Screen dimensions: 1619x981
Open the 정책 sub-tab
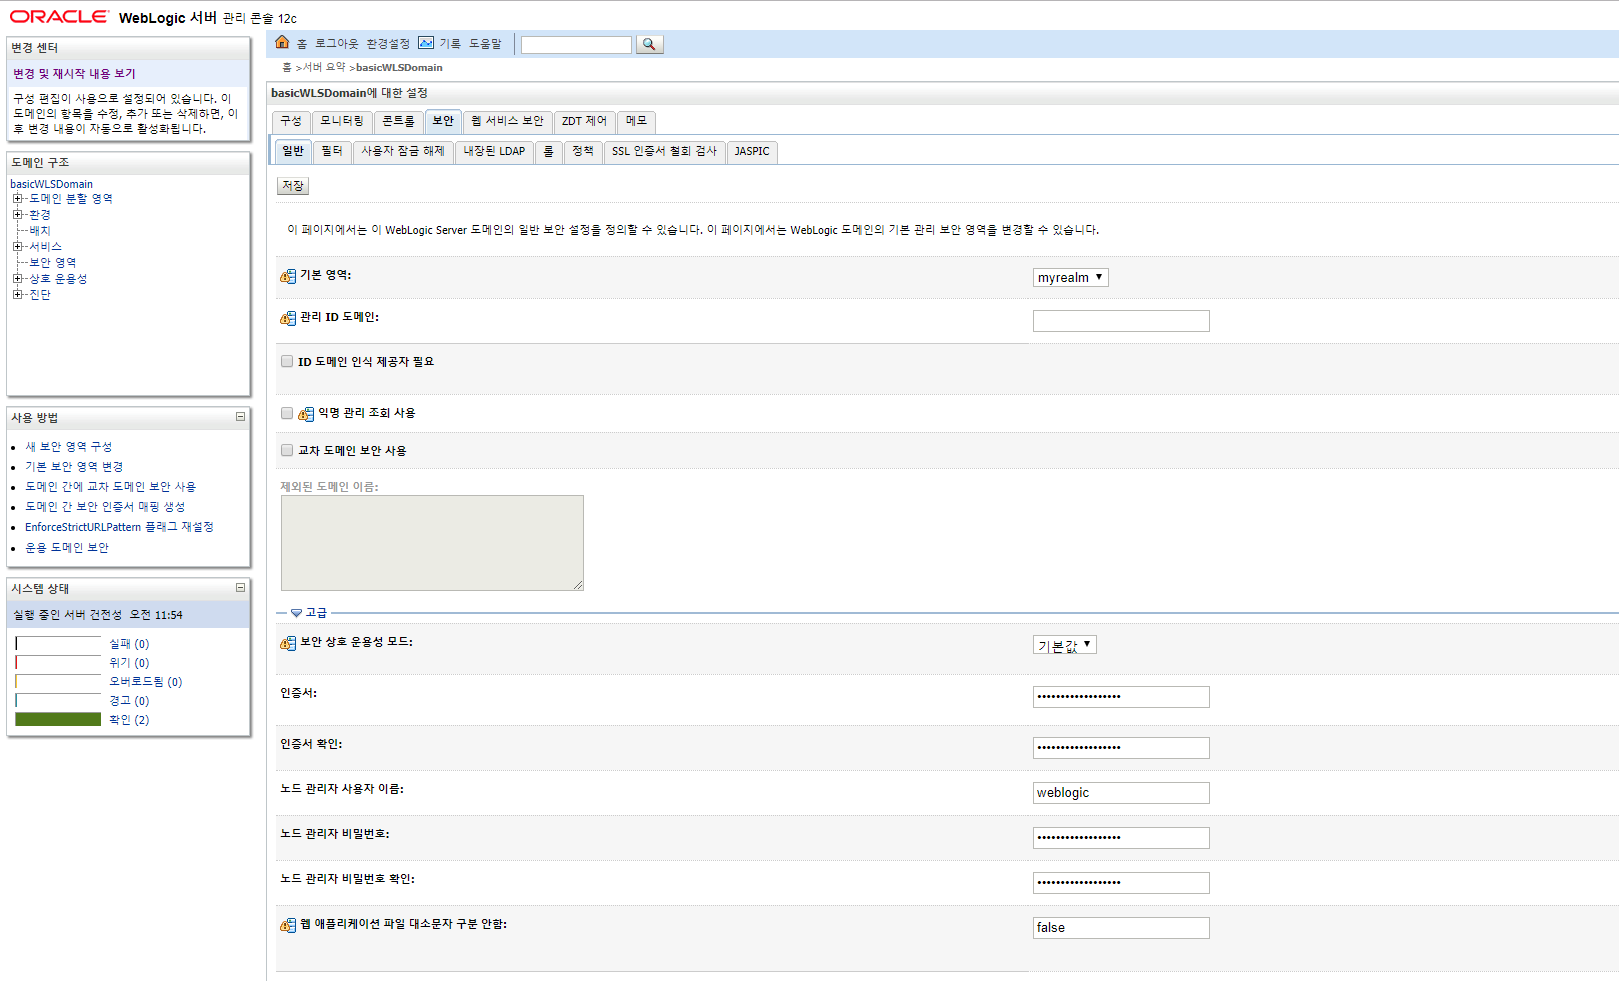click(x=583, y=151)
